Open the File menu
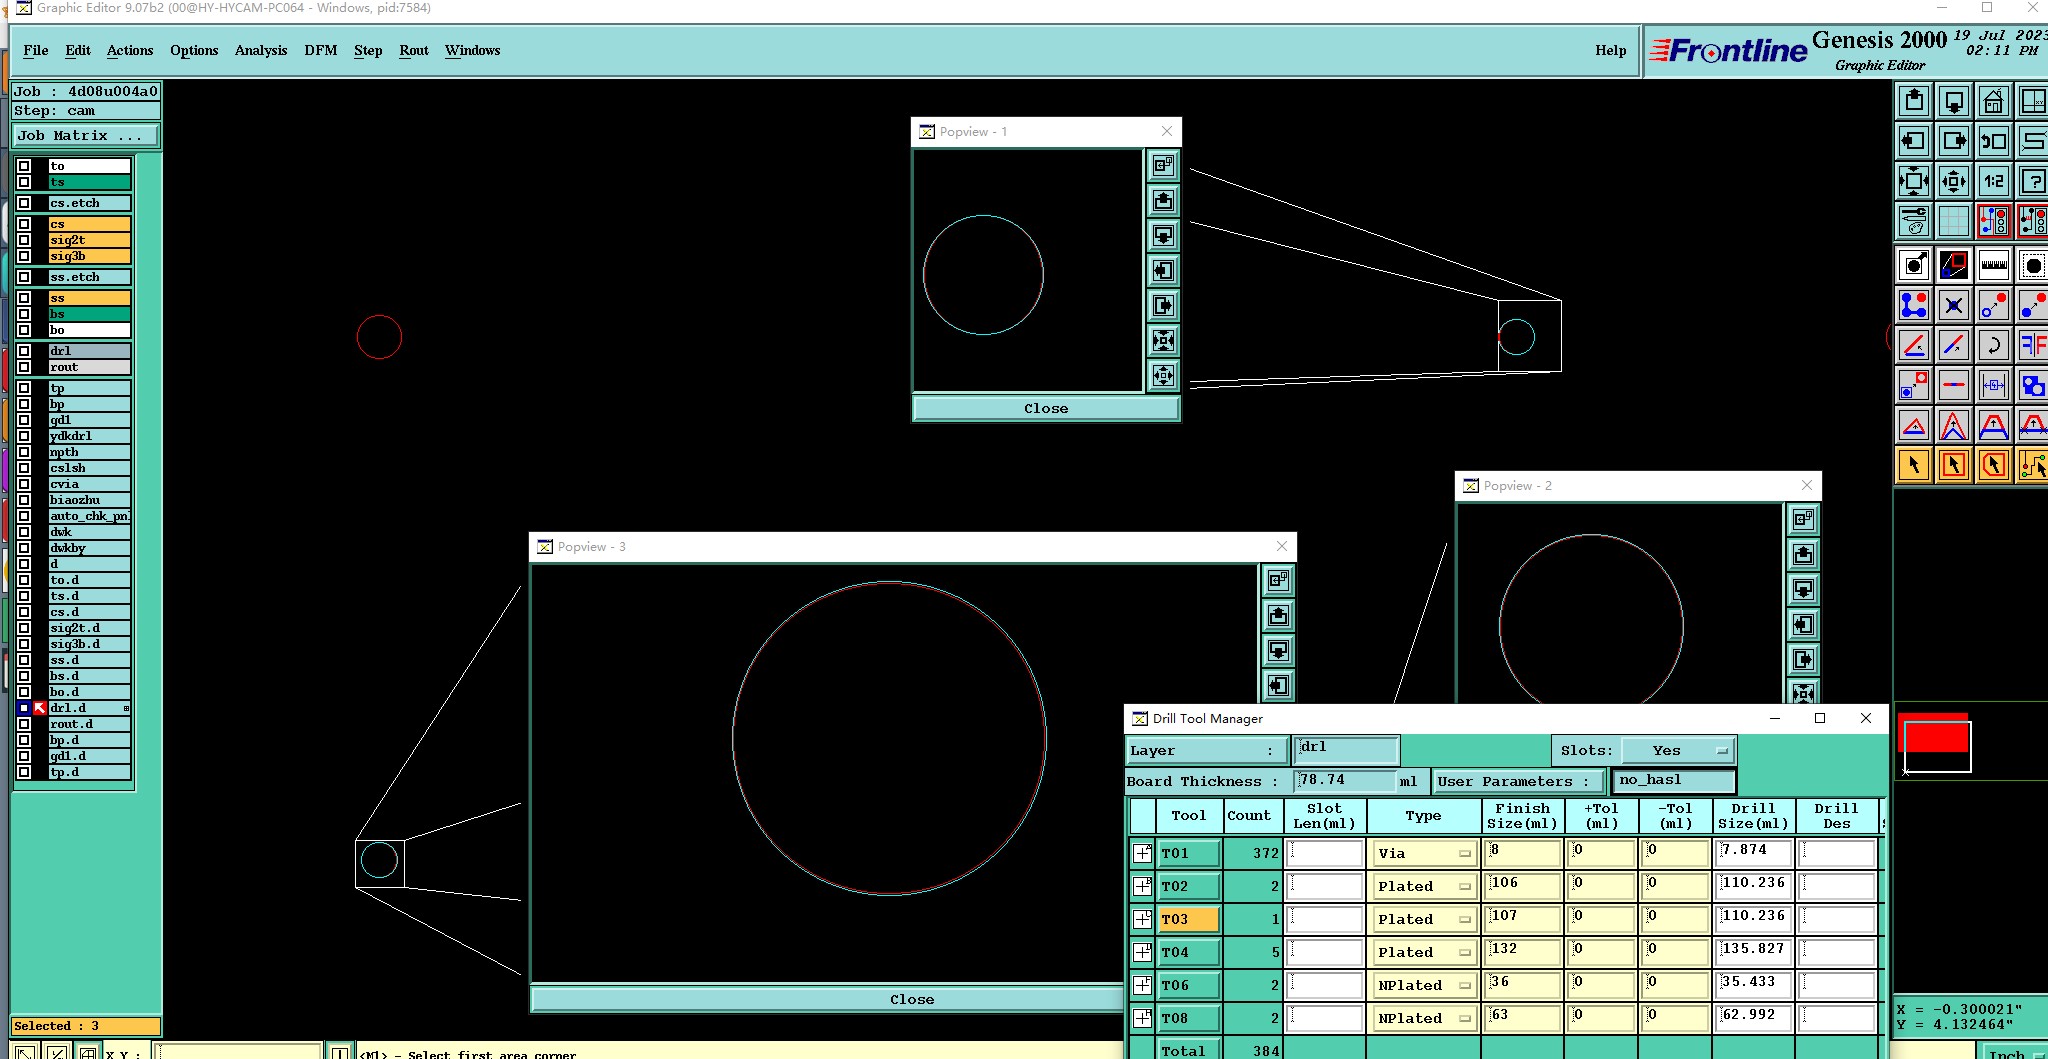Screen dimensions: 2048x1059 [36, 50]
